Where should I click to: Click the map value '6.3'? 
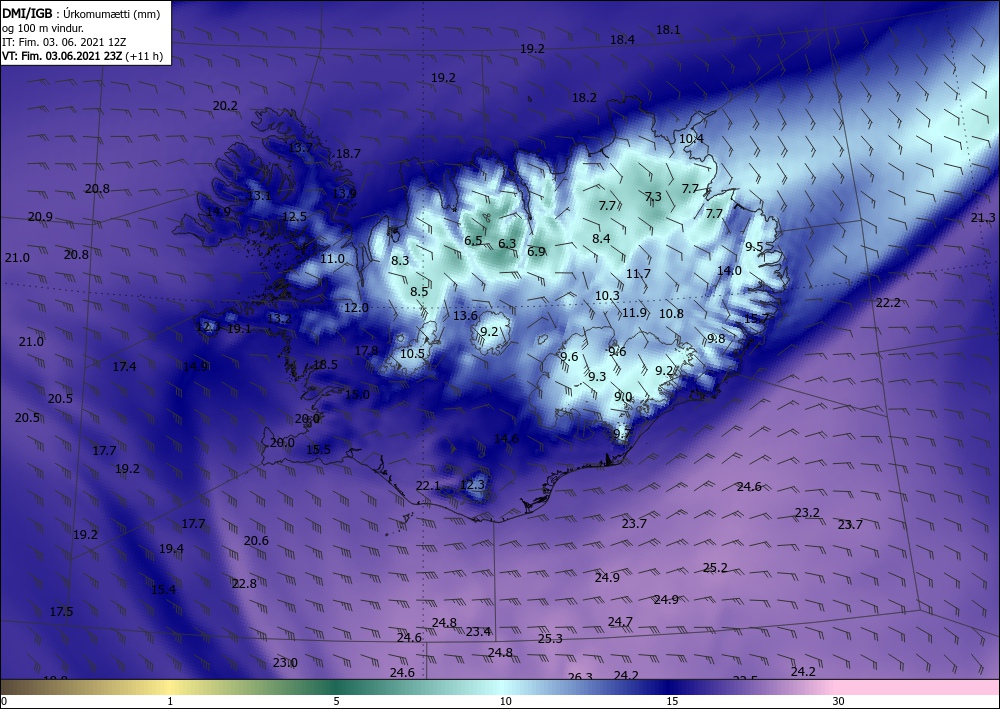pyautogui.click(x=507, y=244)
